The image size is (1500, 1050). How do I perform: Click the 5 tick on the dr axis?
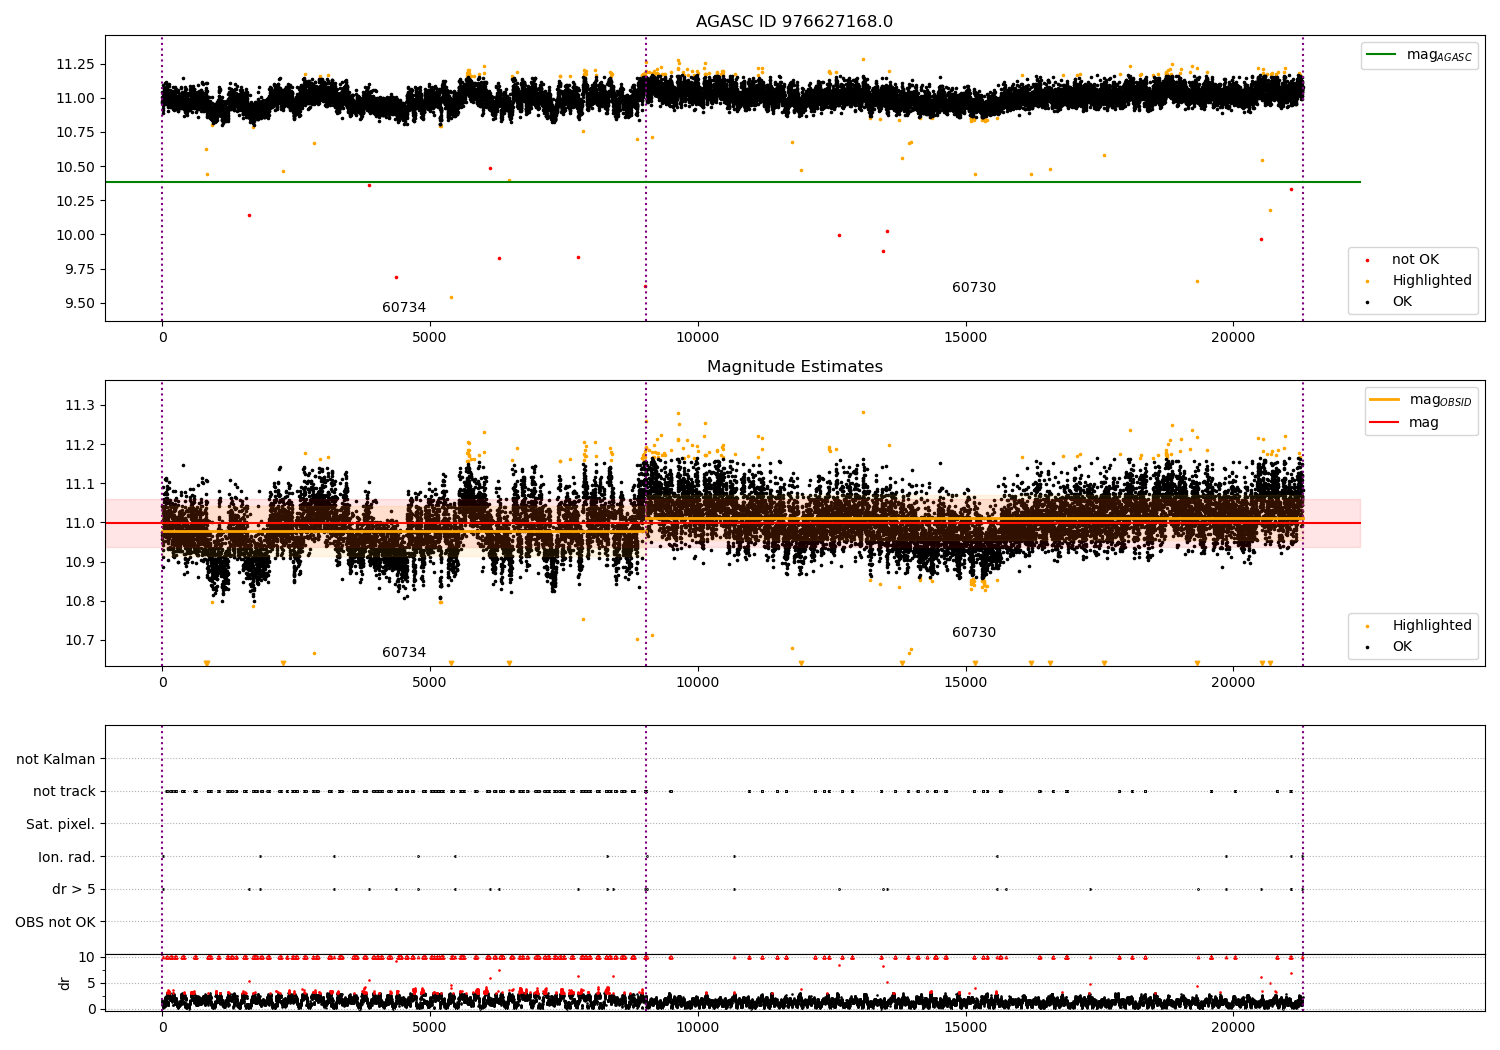(x=92, y=984)
